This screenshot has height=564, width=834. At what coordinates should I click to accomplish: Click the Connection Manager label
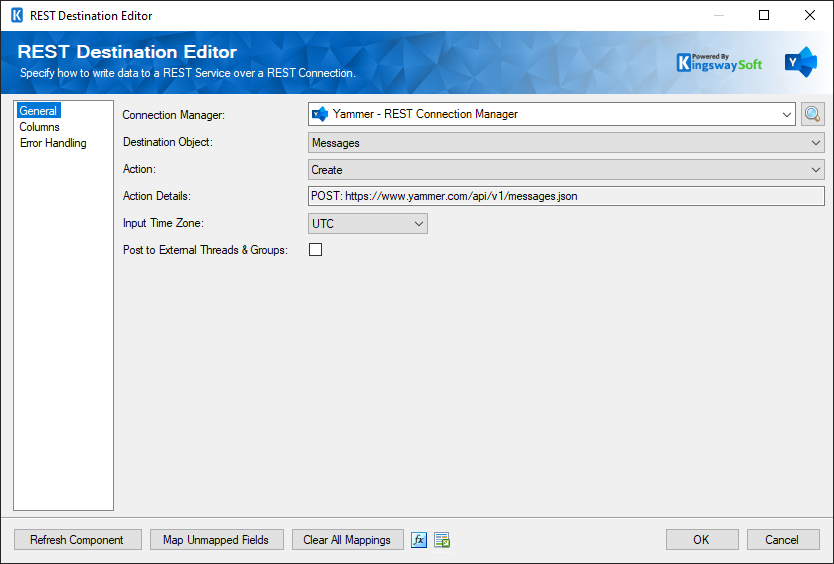coord(173,115)
